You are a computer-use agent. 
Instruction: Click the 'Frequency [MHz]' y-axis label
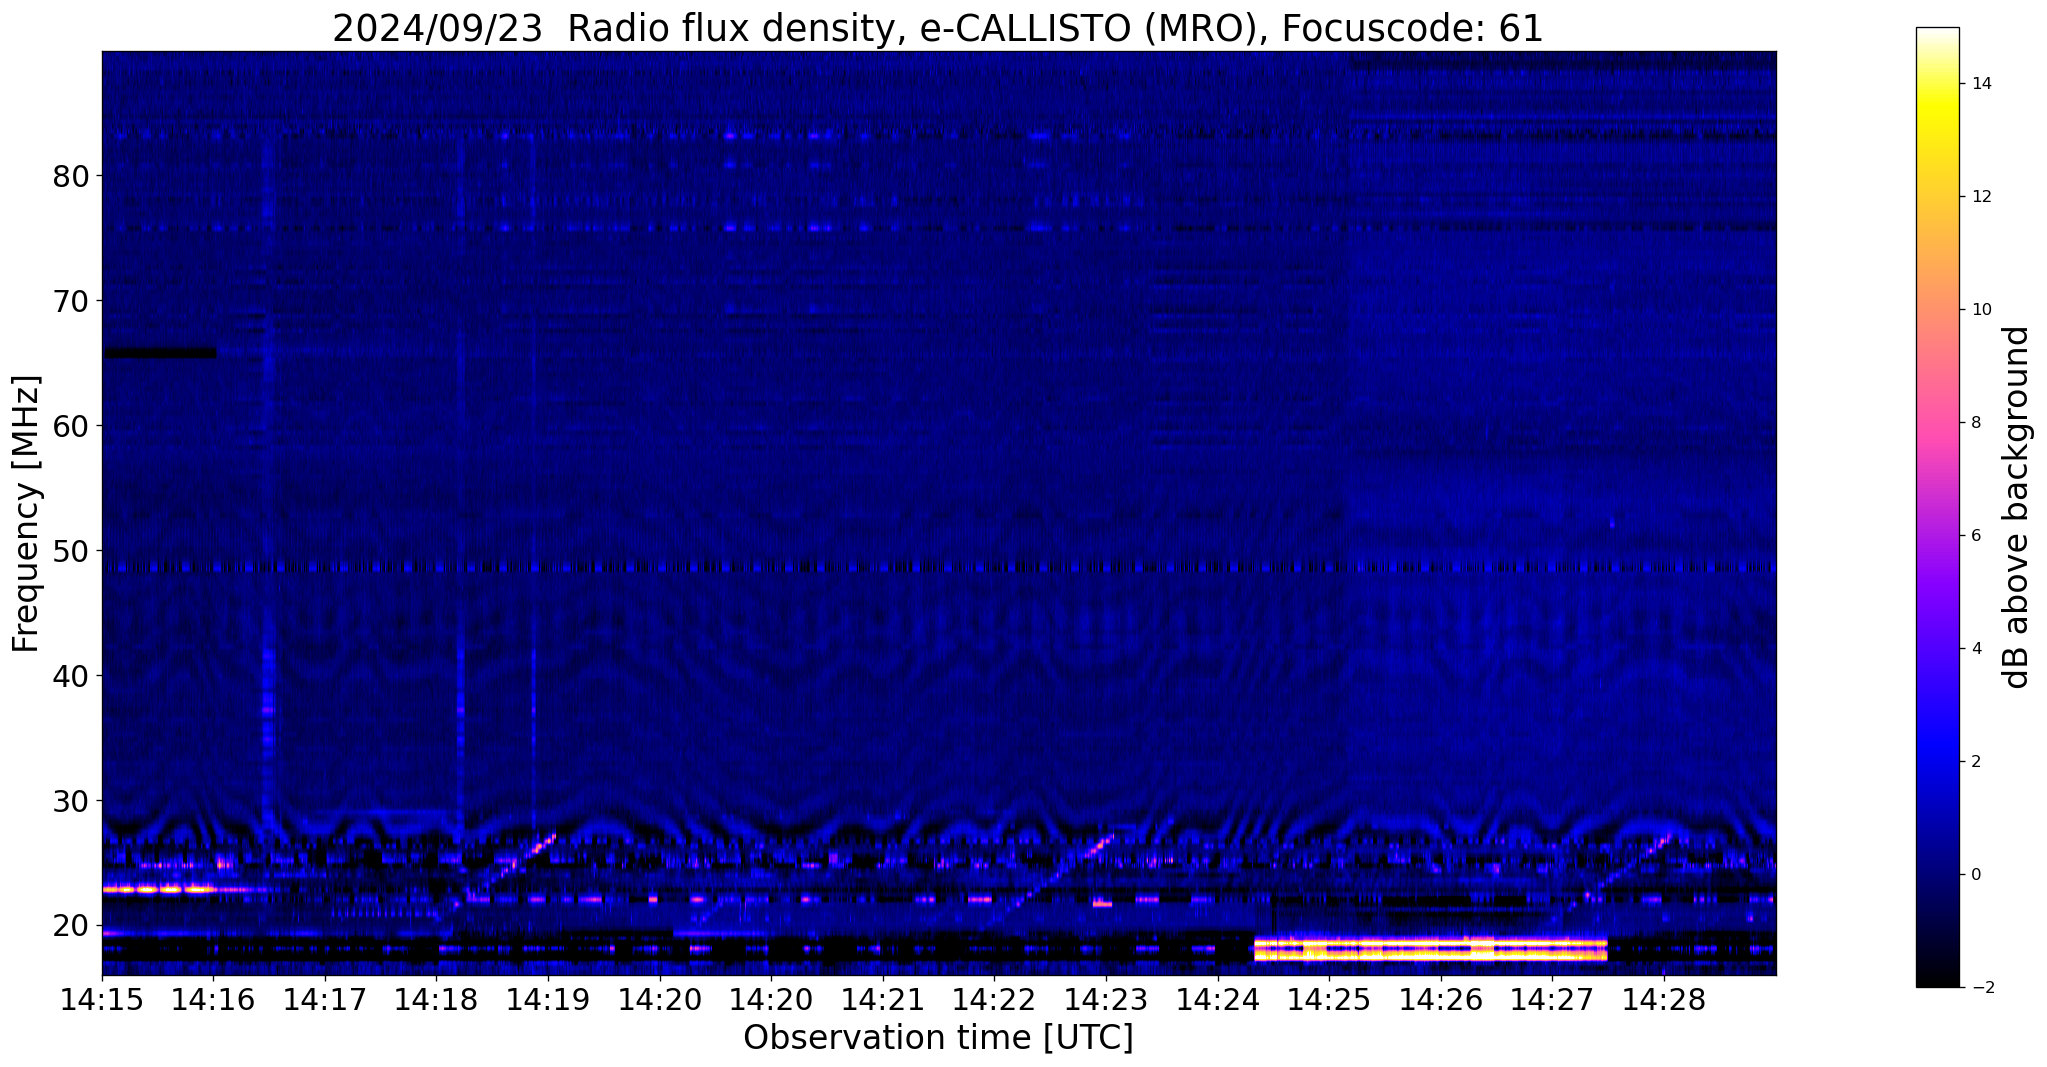pos(26,514)
